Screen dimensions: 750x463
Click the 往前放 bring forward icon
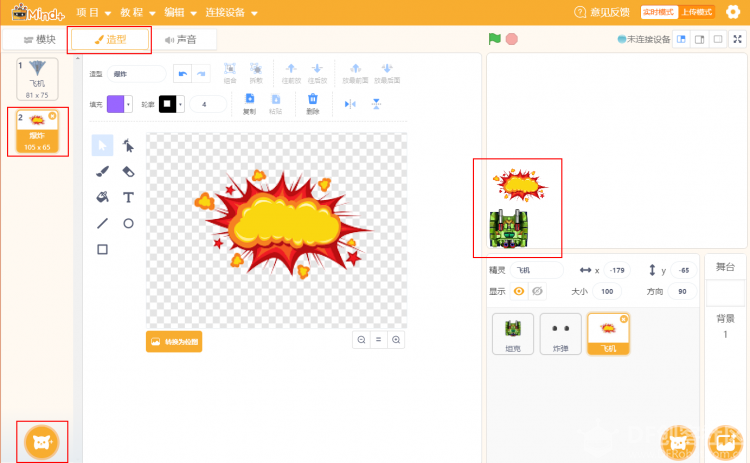[291, 68]
